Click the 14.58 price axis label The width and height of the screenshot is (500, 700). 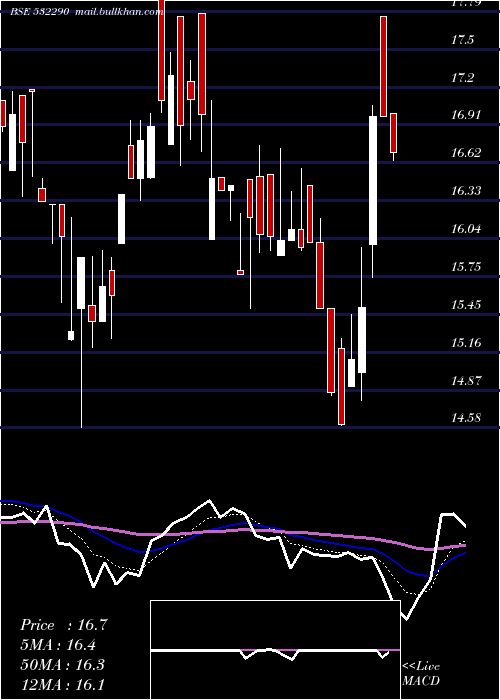coord(466,418)
